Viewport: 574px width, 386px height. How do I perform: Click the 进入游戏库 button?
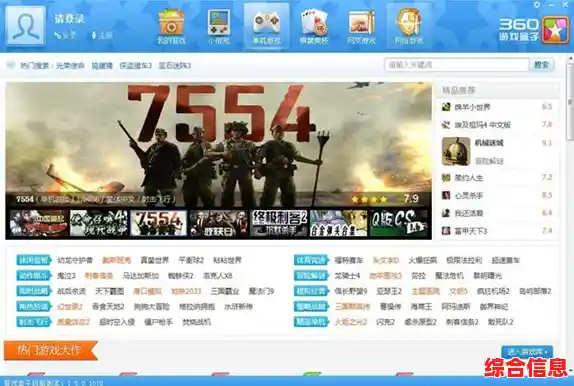(x=527, y=352)
